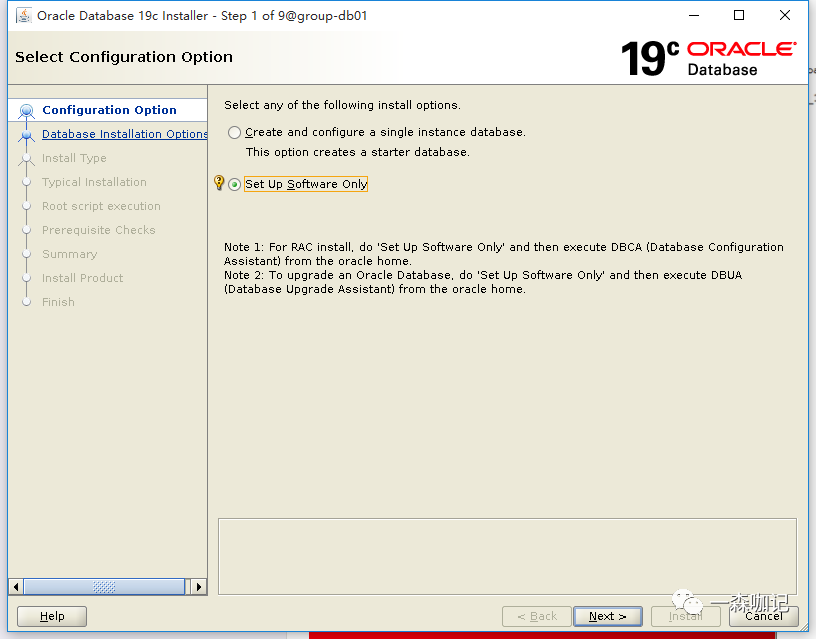Viewport: 816px width, 639px height.
Task: Maximize the installer window
Action: (x=739, y=16)
